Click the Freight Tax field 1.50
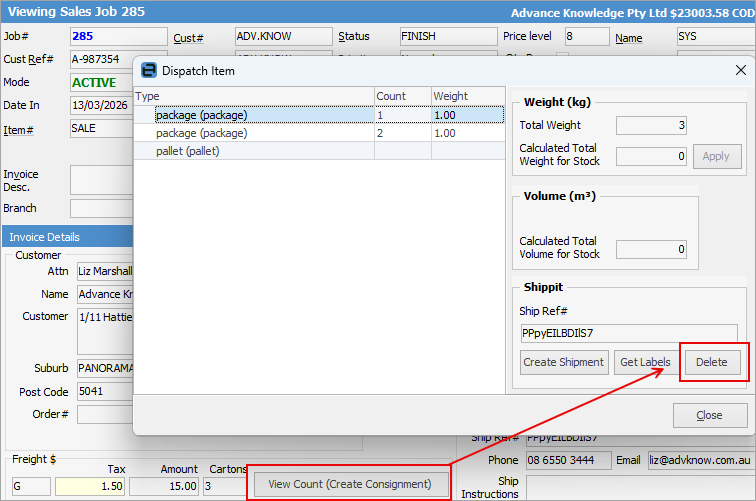The image size is (756, 501). click(x=90, y=486)
